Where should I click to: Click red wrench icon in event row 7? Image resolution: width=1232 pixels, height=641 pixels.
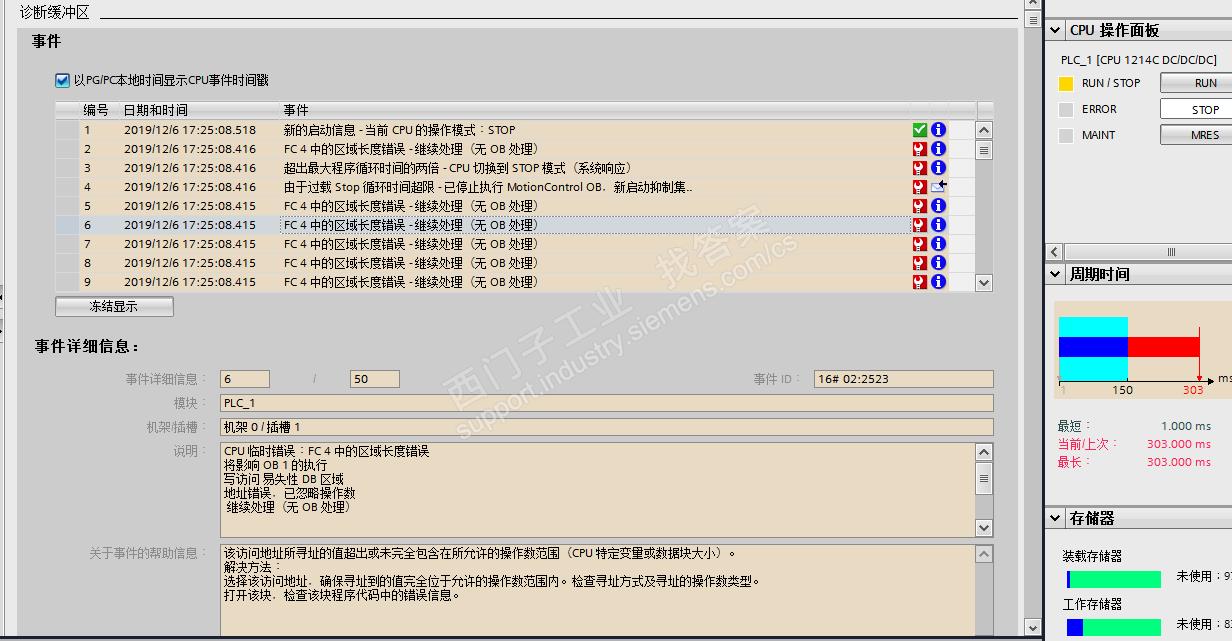pyautogui.click(x=920, y=244)
